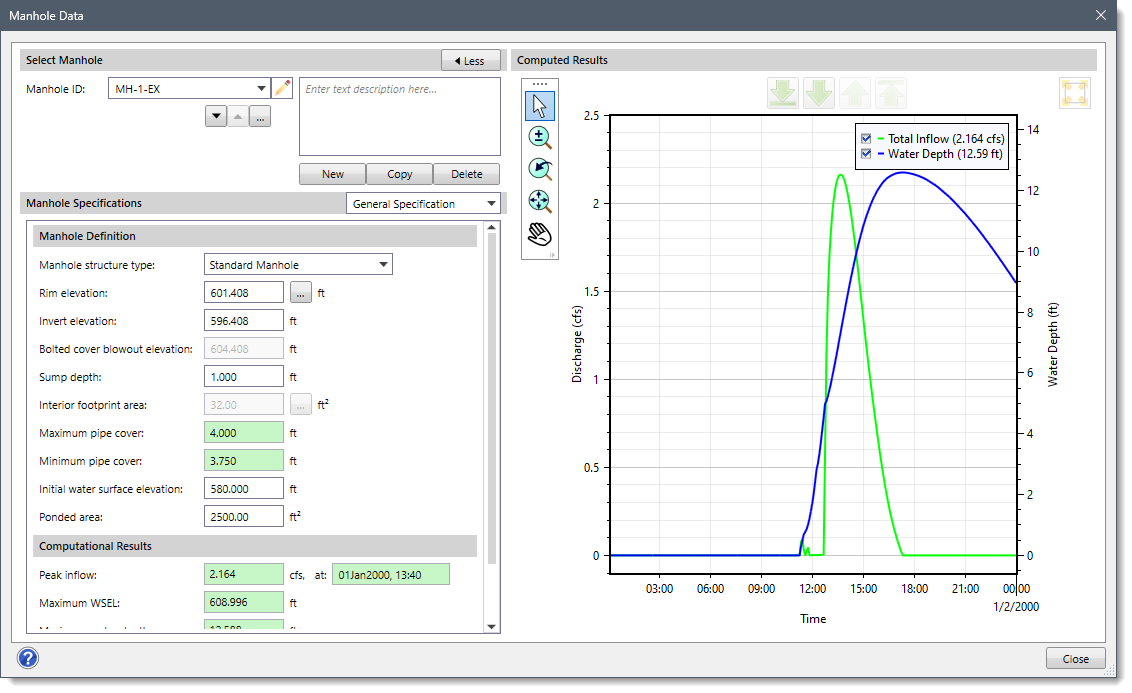Uncheck the Total Inflow series checkbox

click(866, 139)
